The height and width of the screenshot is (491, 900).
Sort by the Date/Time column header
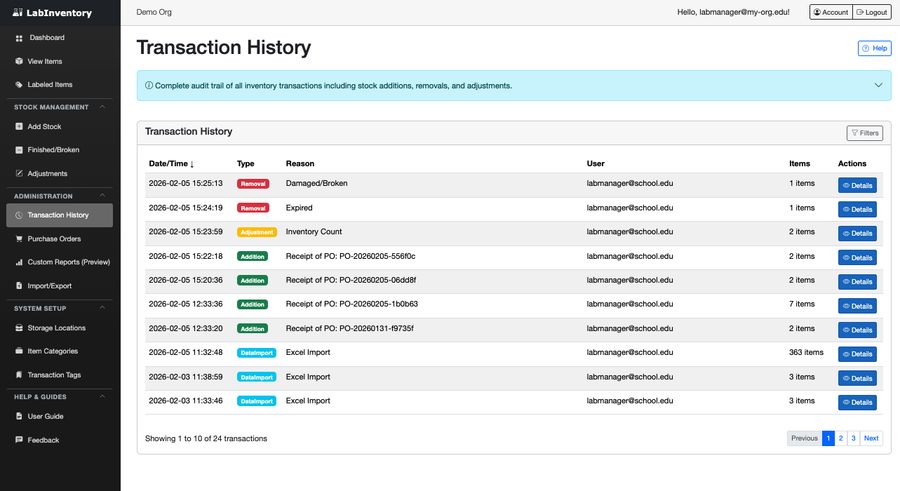pos(171,164)
